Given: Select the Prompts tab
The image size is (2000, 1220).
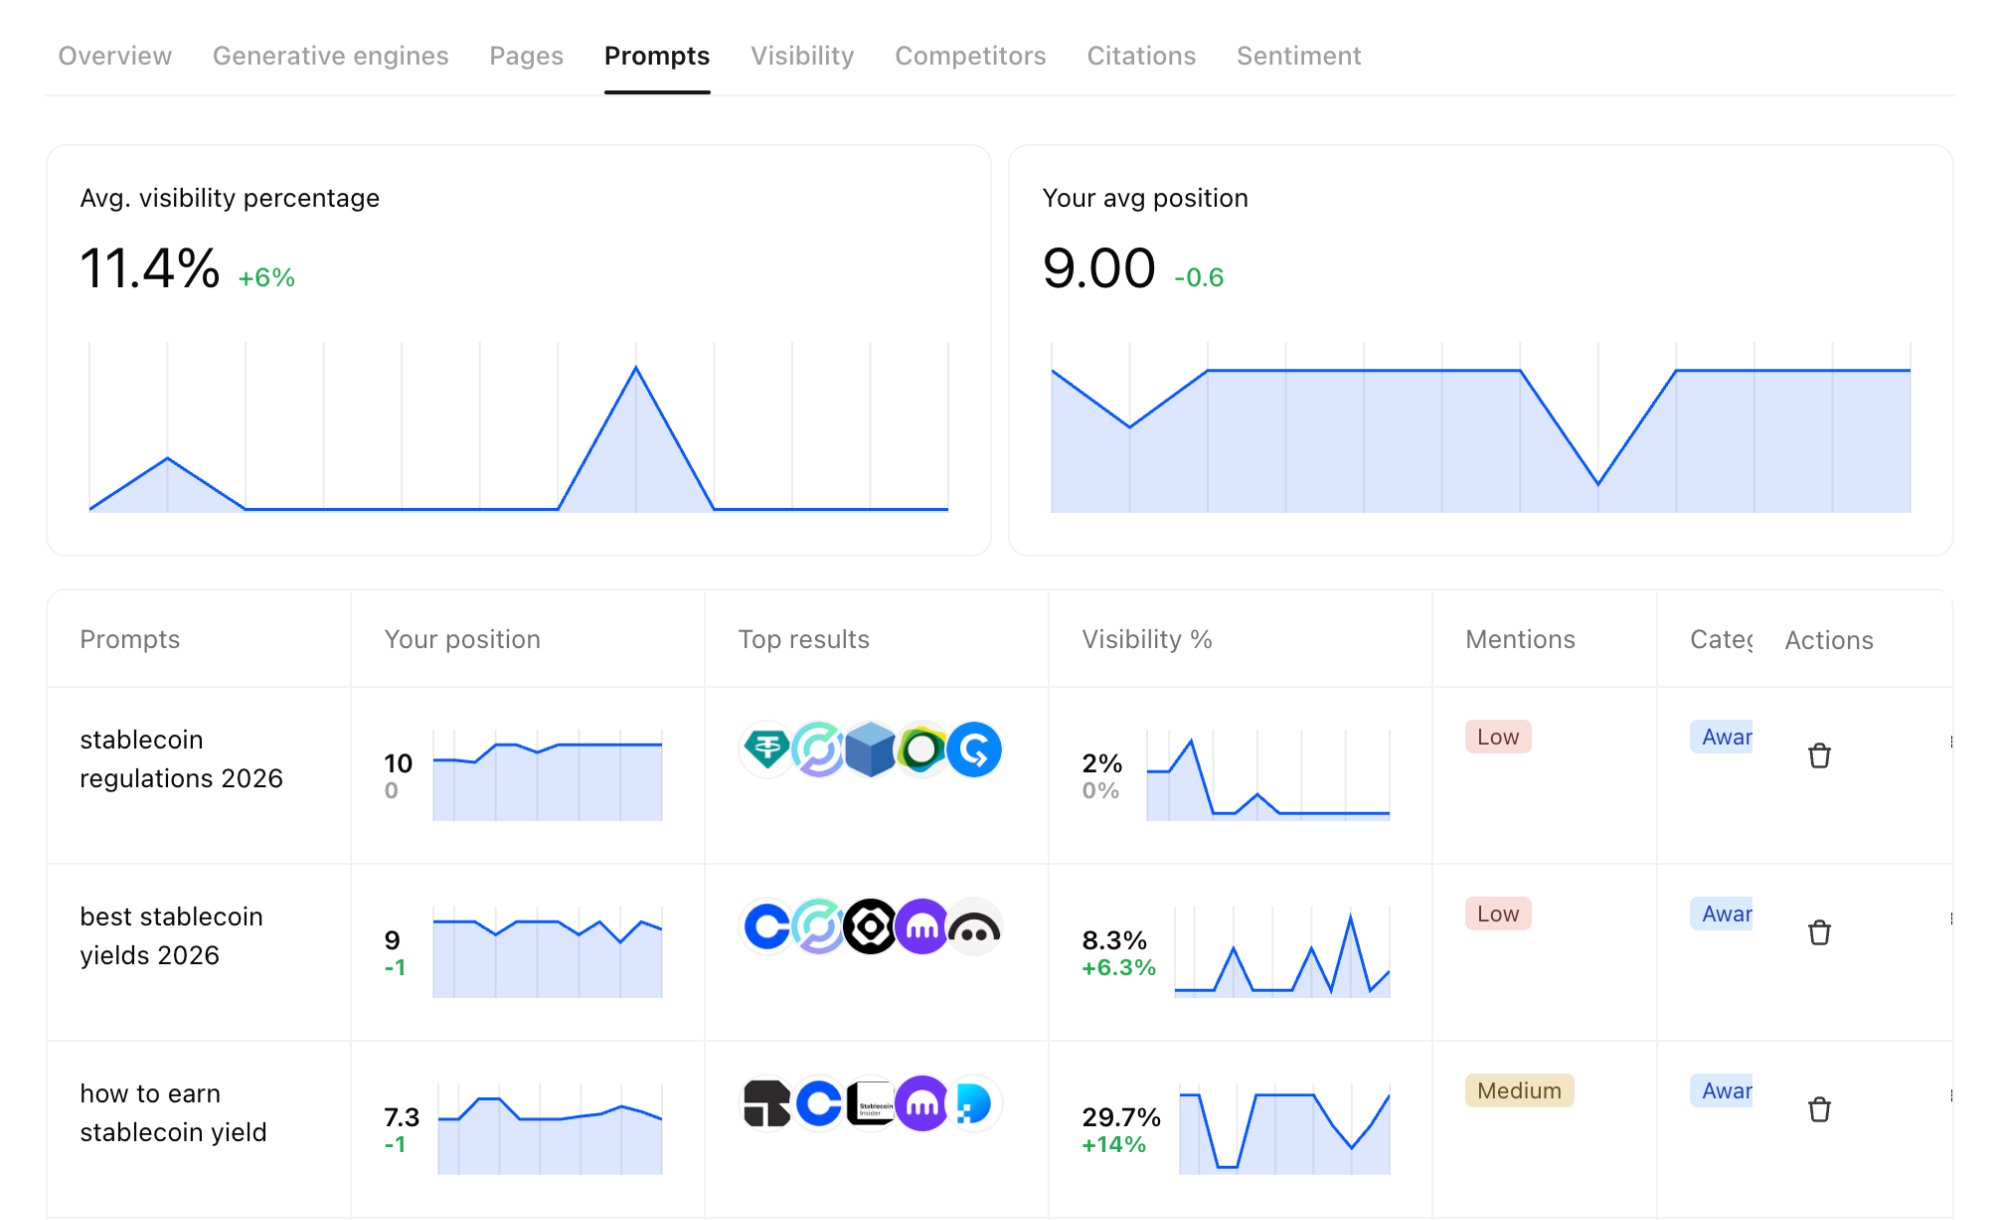Looking at the screenshot, I should click(x=657, y=56).
